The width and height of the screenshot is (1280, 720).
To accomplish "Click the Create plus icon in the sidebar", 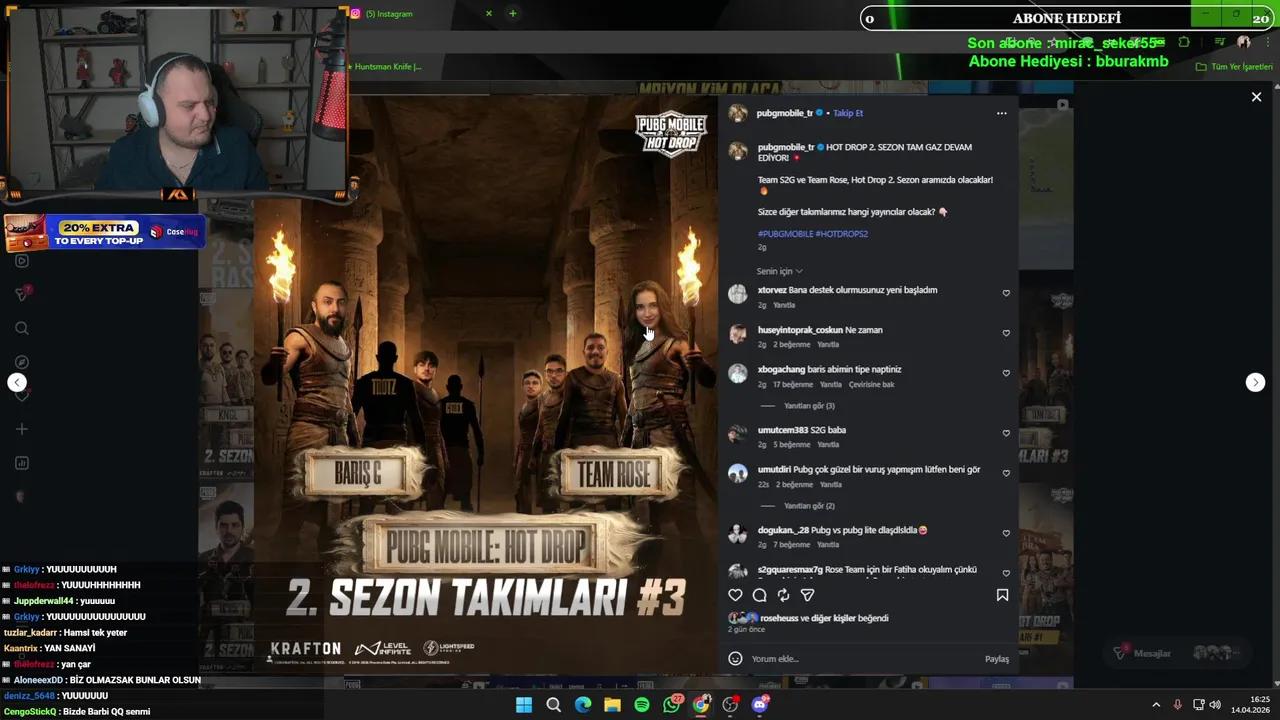I will pyautogui.click(x=22, y=429).
